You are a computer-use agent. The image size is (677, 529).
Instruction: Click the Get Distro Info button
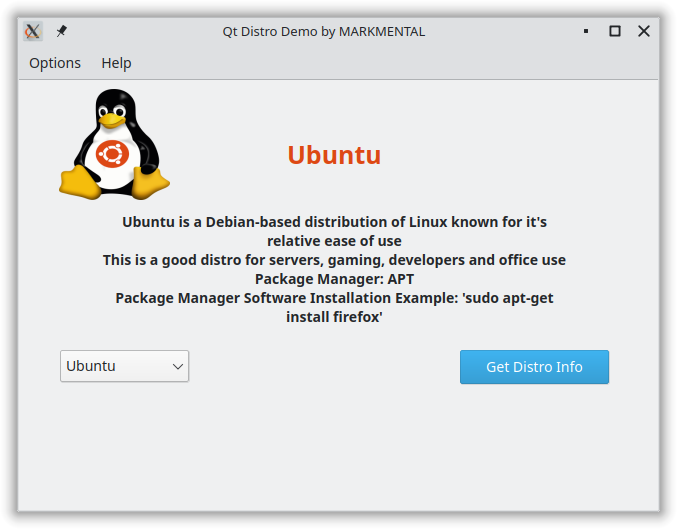click(x=534, y=367)
